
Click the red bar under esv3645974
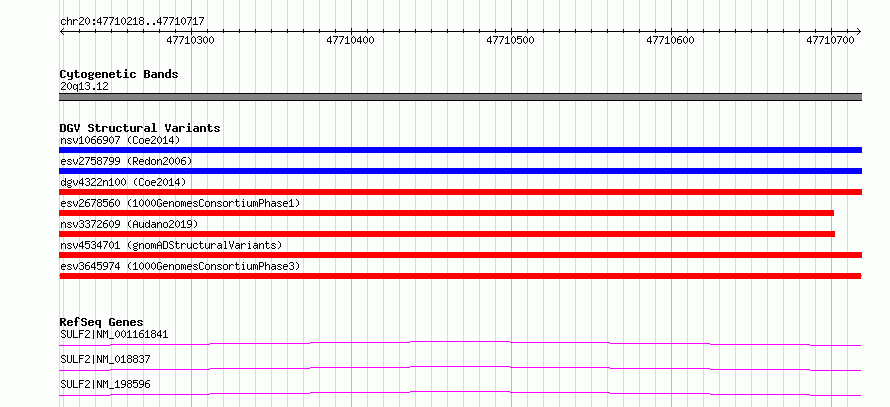pyautogui.click(x=460, y=276)
